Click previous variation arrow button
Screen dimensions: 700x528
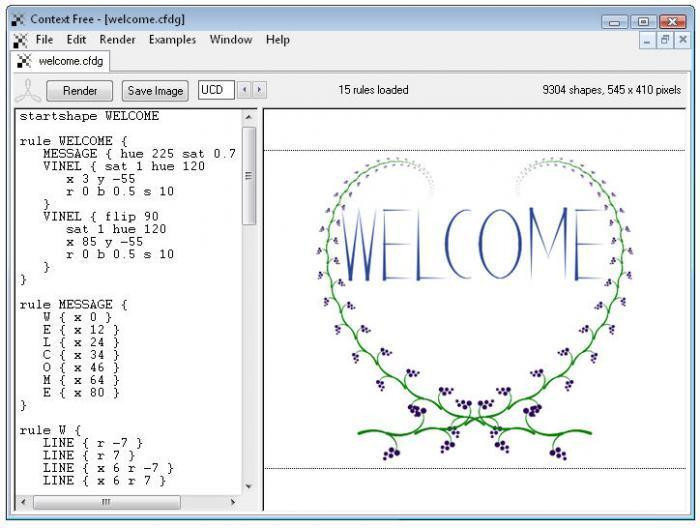click(244, 90)
